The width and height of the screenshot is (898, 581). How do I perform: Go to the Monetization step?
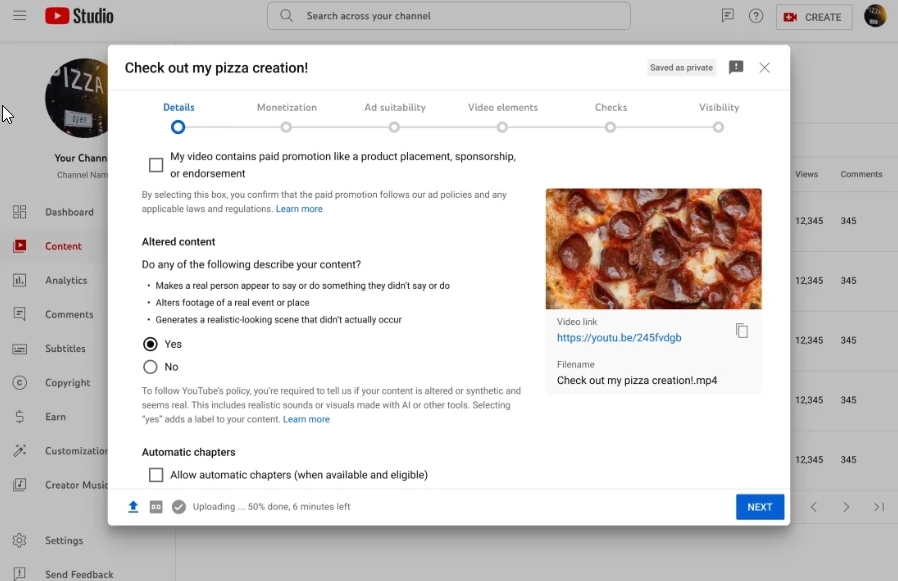(286, 127)
